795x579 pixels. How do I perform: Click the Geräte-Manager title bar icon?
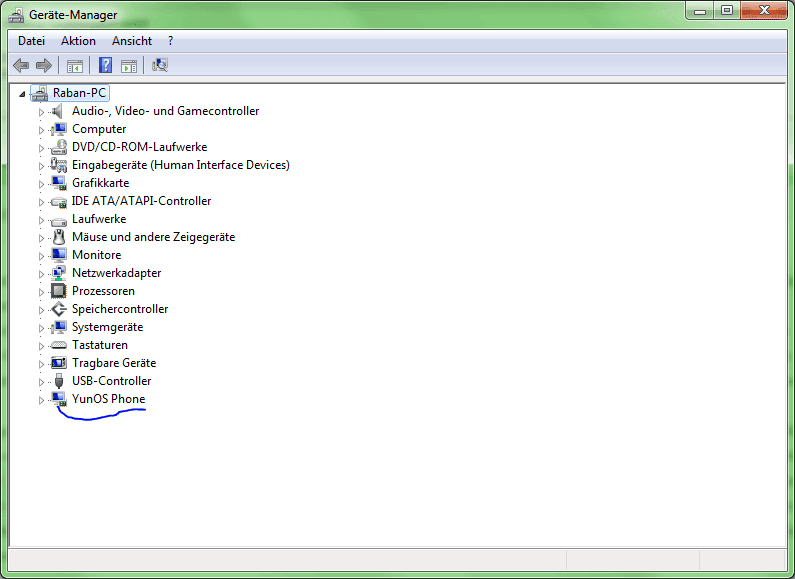click(x=16, y=15)
